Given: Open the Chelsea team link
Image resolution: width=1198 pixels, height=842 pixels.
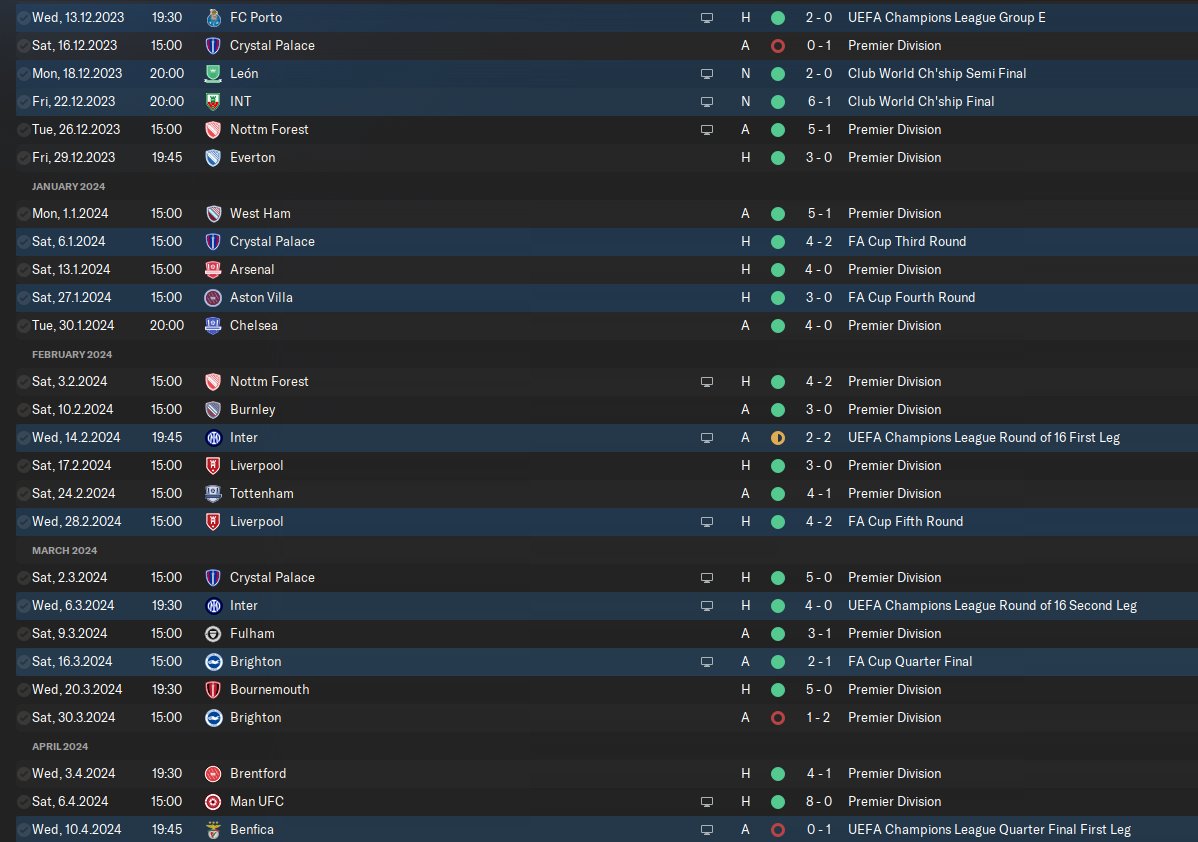Looking at the screenshot, I should 254,325.
